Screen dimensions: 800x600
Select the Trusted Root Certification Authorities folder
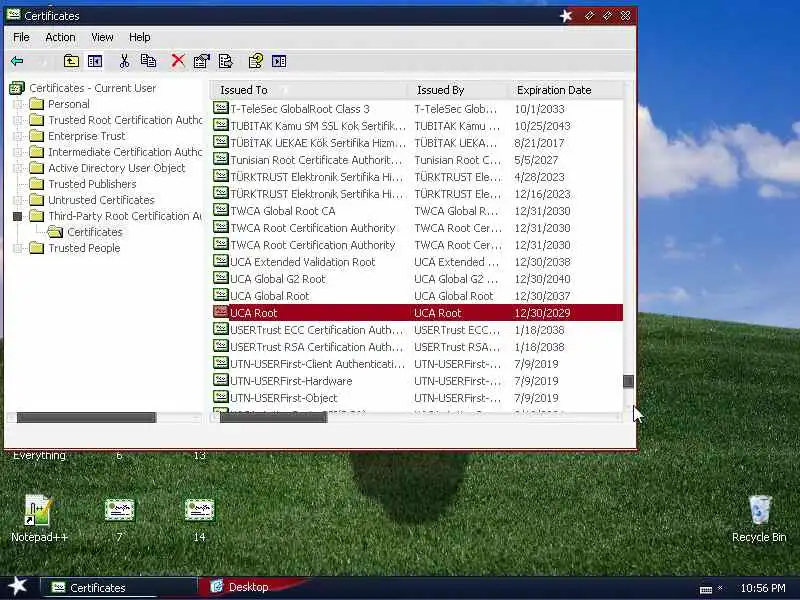[x=116, y=120]
